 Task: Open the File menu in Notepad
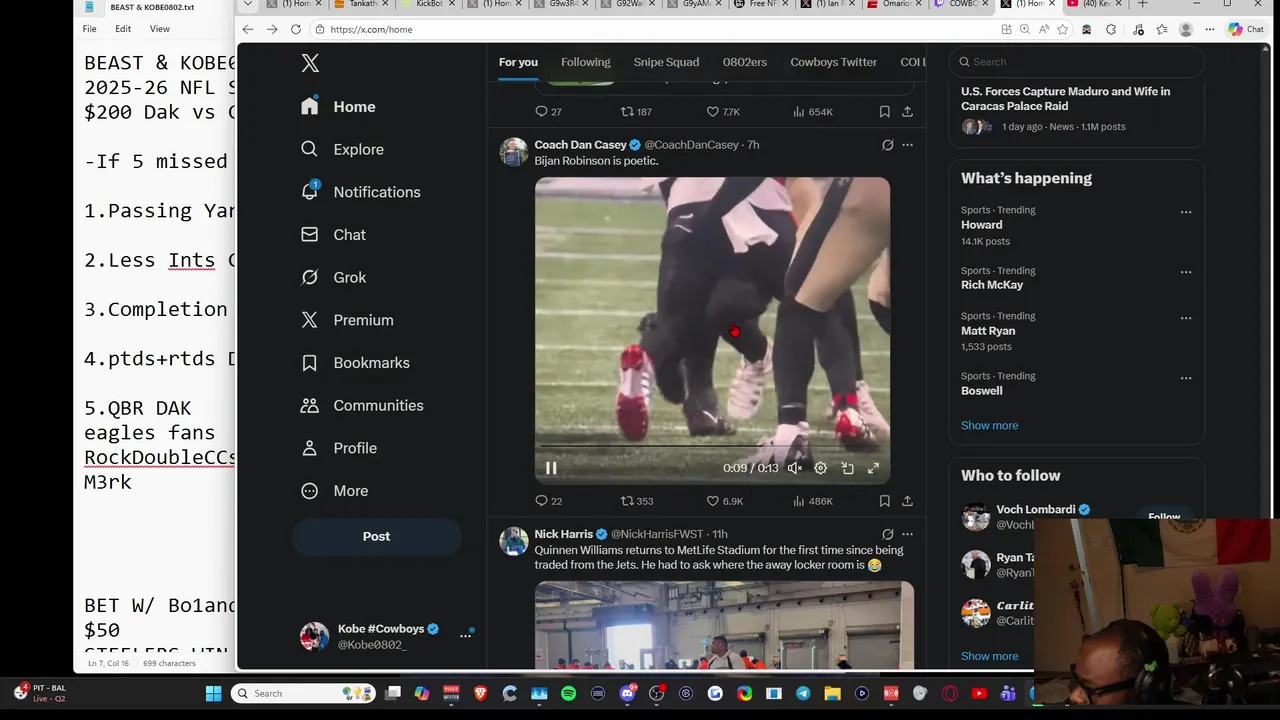[90, 29]
